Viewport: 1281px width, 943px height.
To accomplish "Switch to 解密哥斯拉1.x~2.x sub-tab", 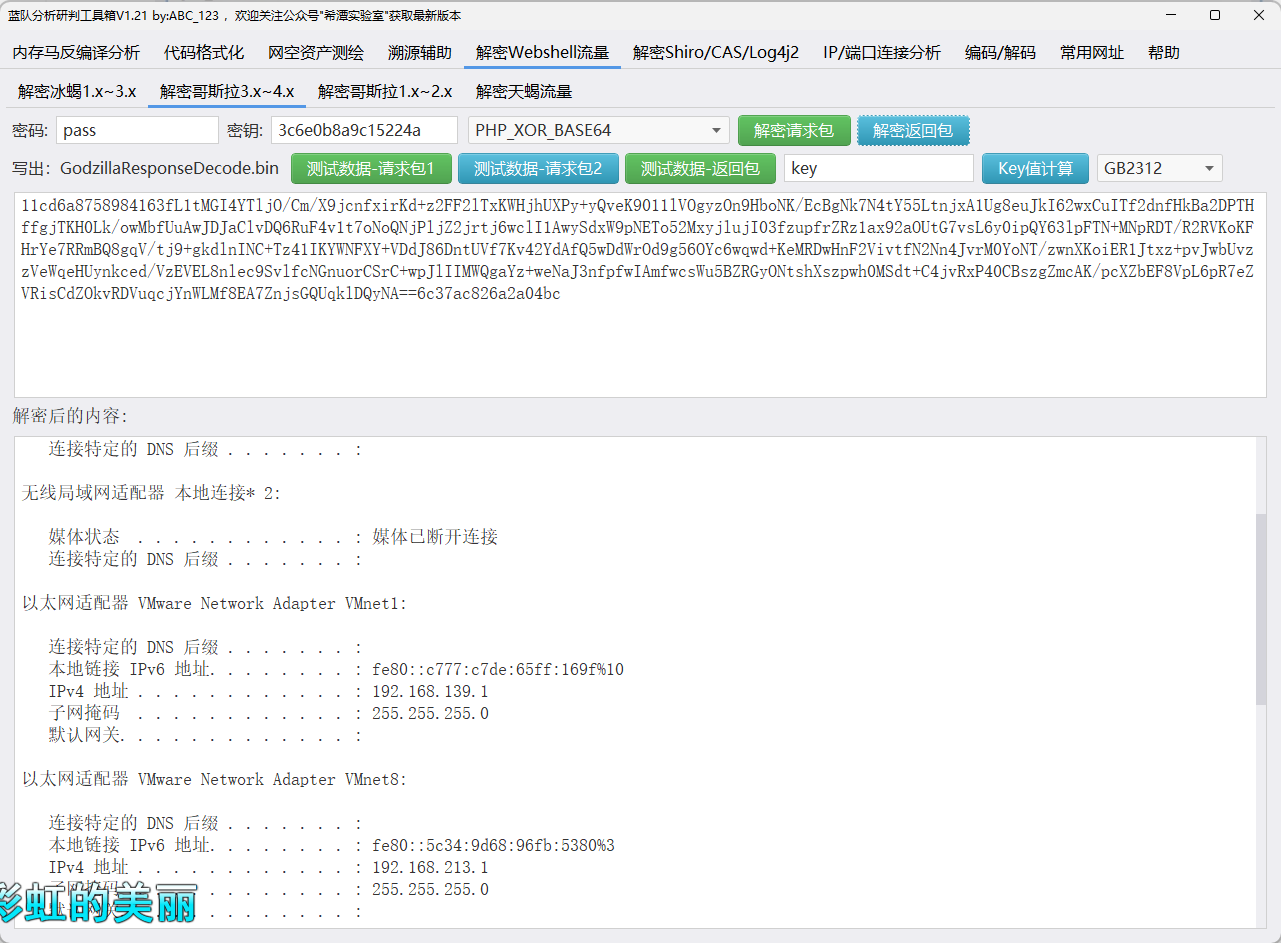I will 385,92.
